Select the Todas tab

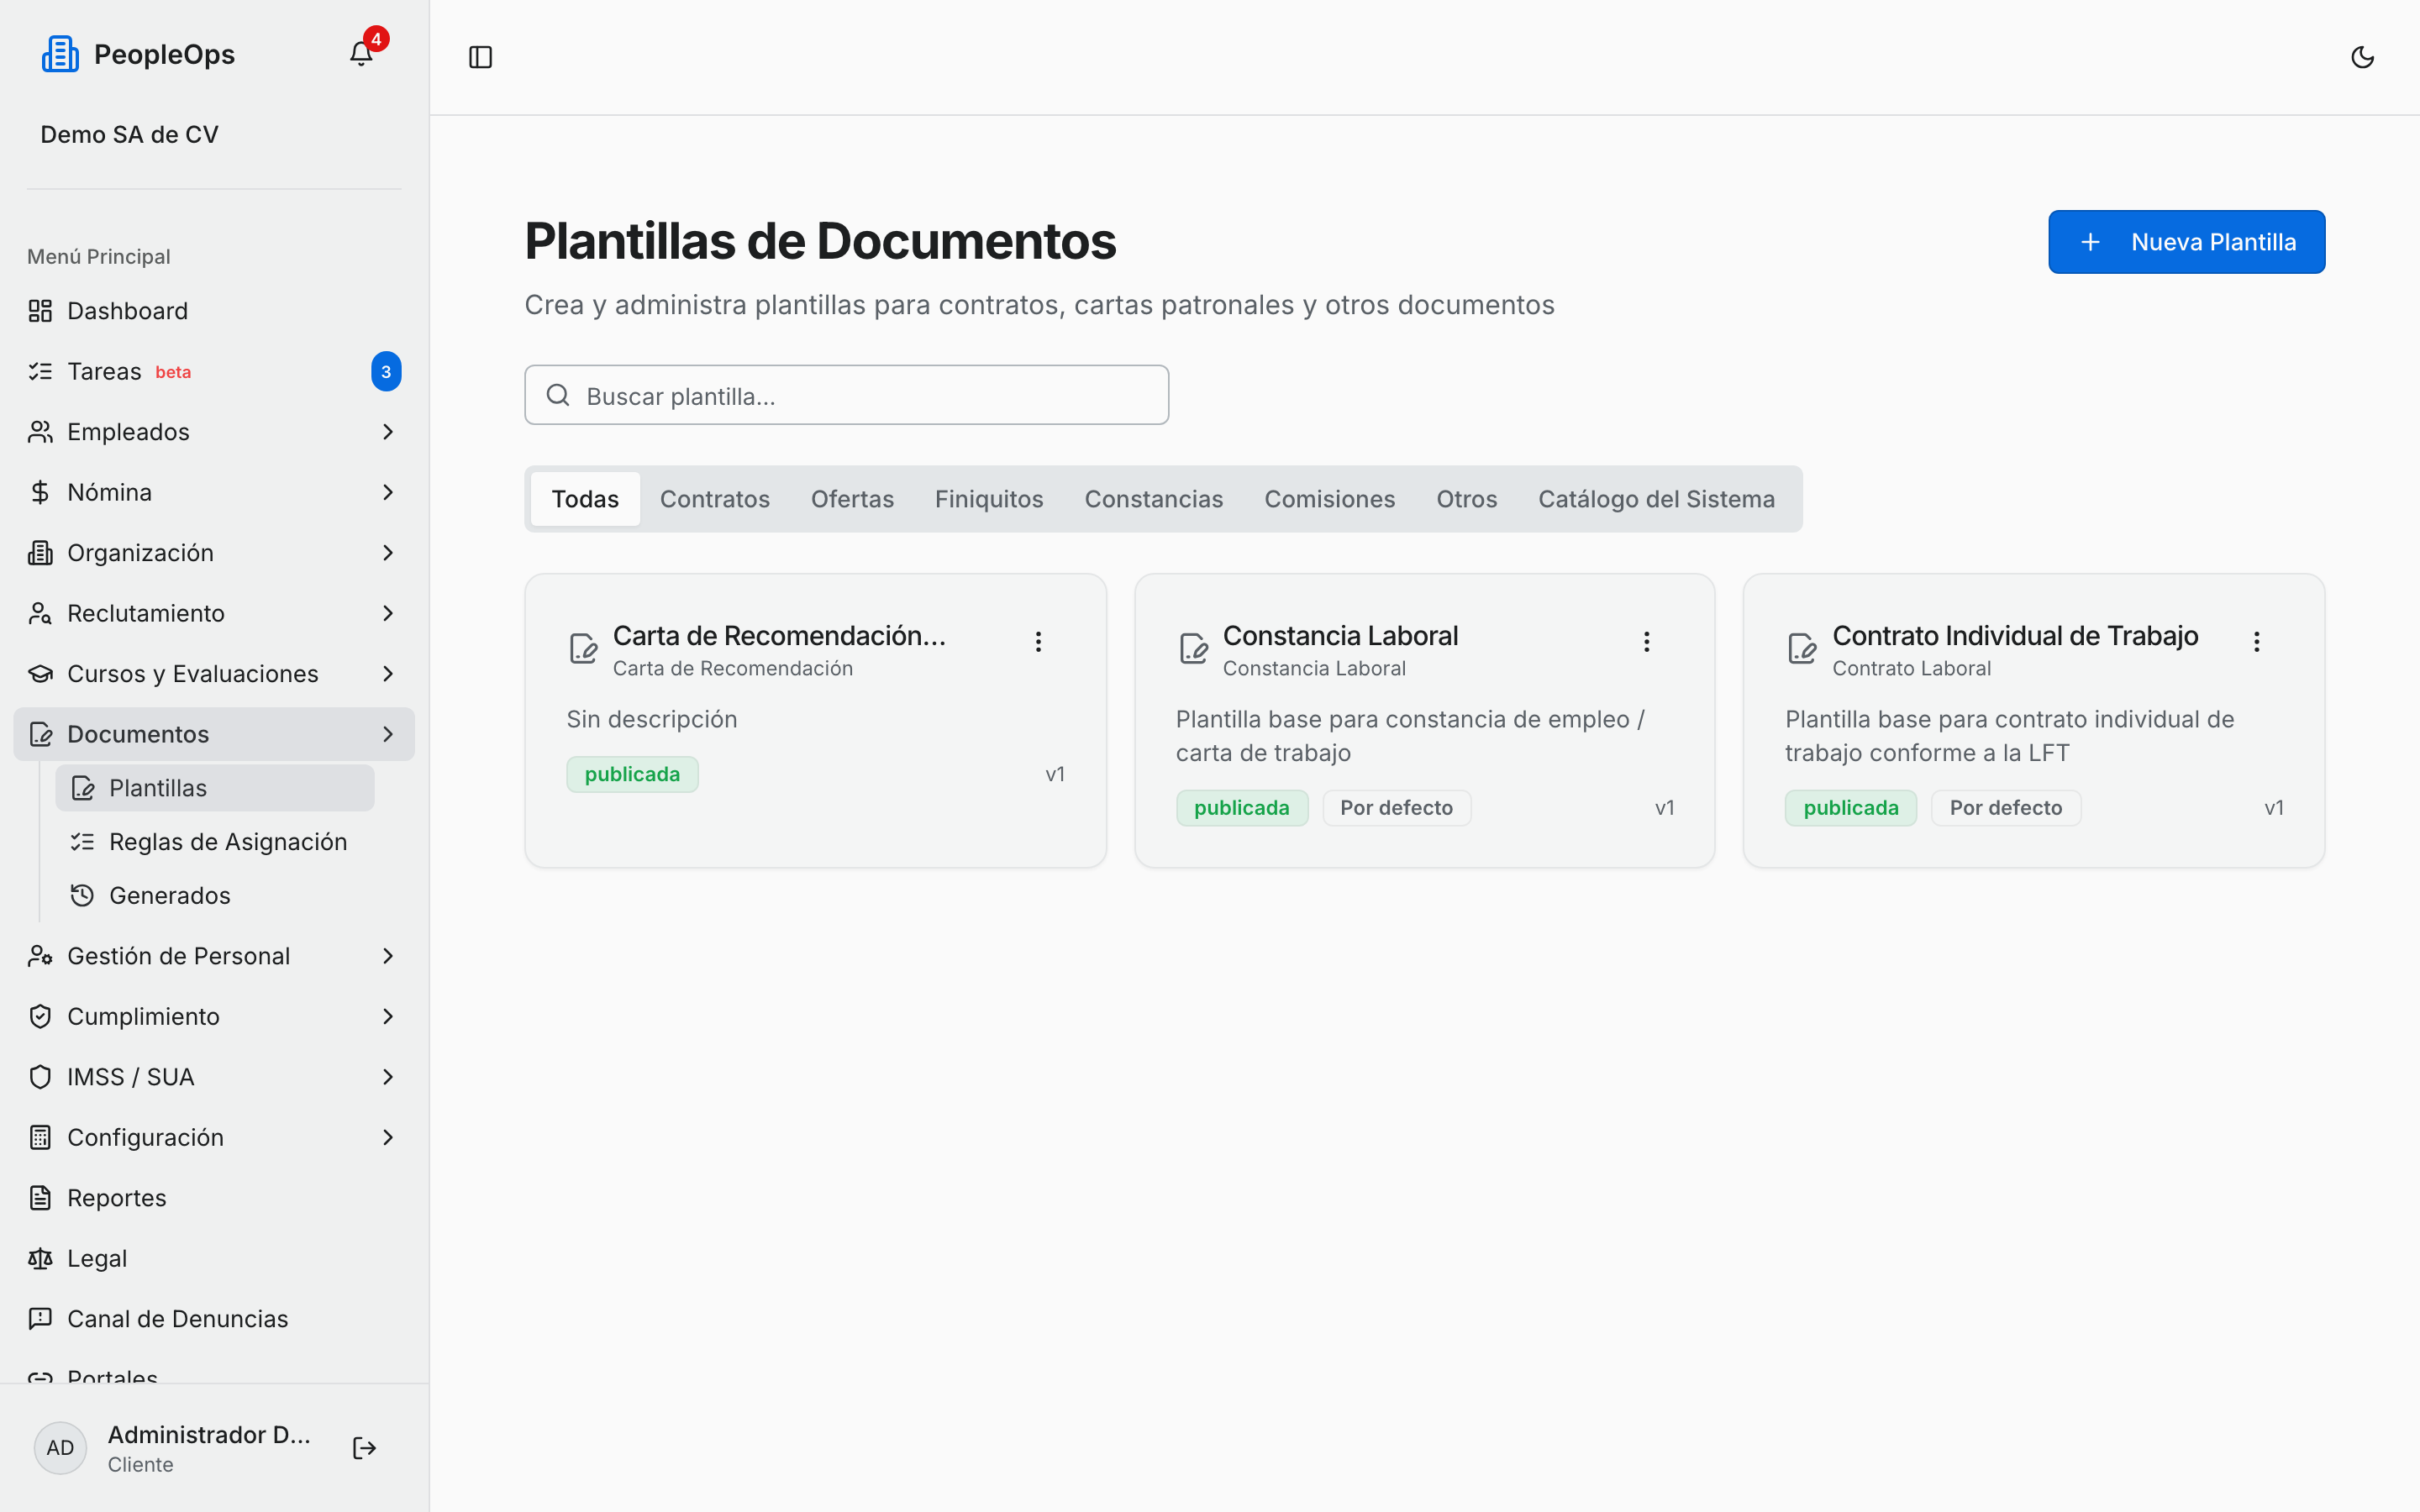click(585, 499)
